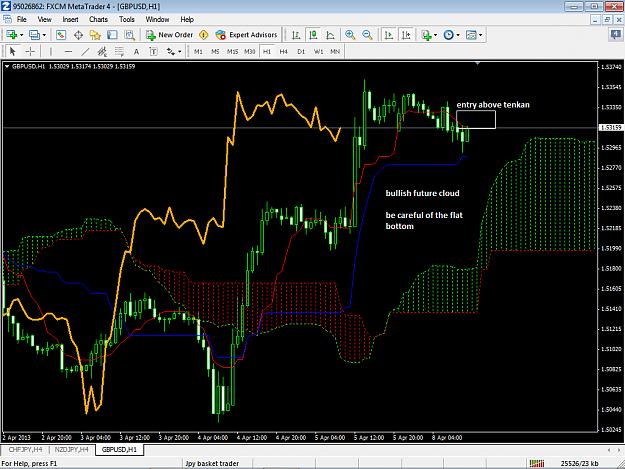Expand the GBPUSD,H1 chart title triangle
The image size is (625, 469).
pos(7,67)
